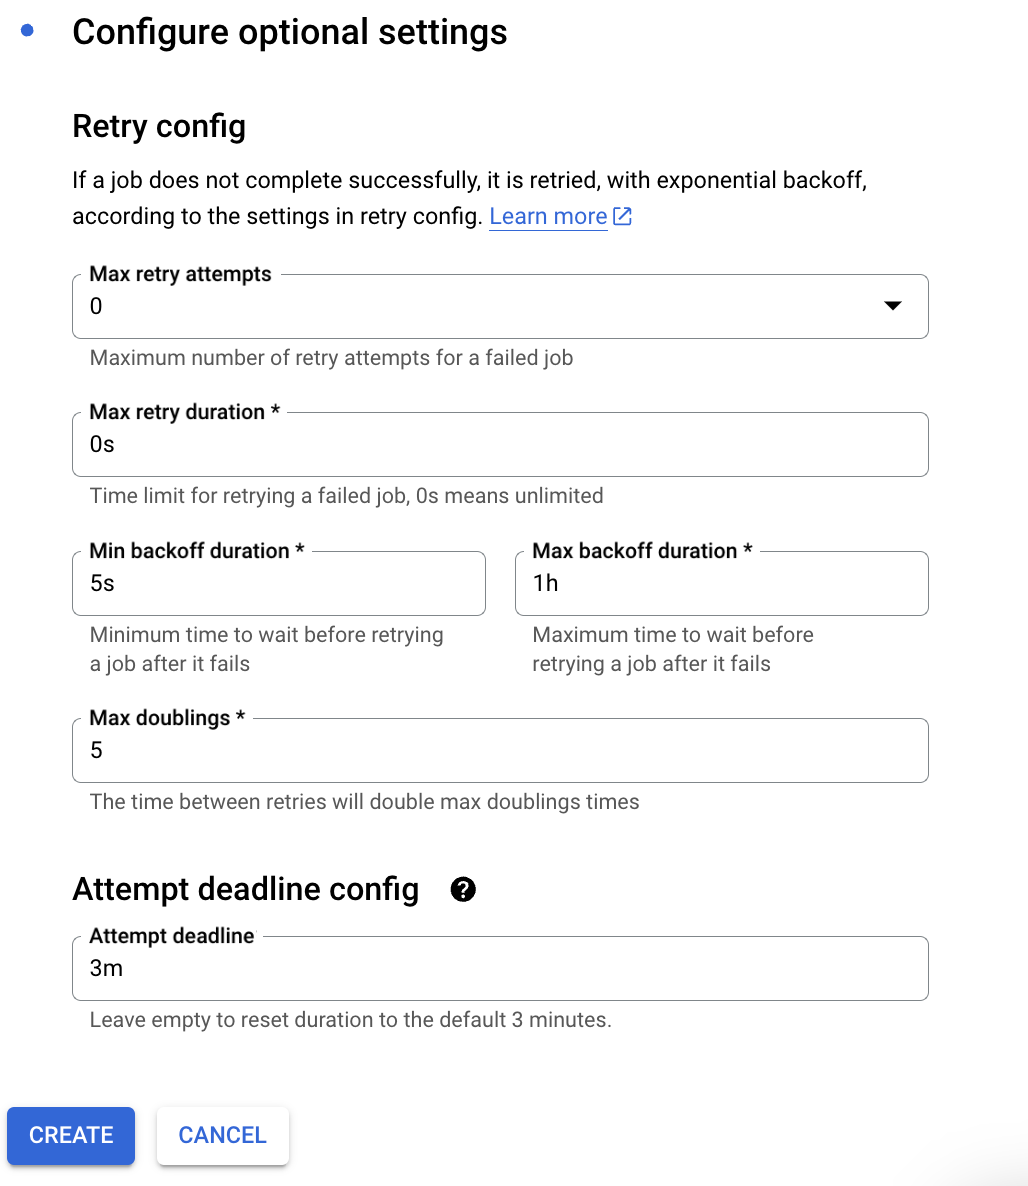Focus the Max doublings field

coord(500,750)
